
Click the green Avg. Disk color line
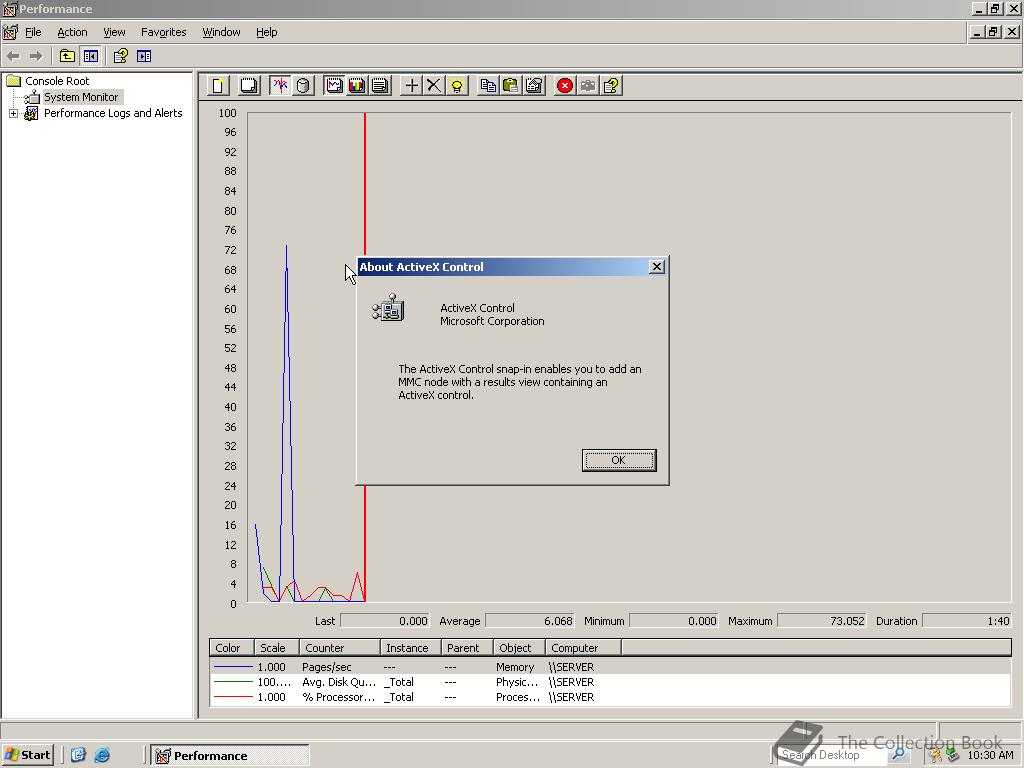(x=233, y=682)
